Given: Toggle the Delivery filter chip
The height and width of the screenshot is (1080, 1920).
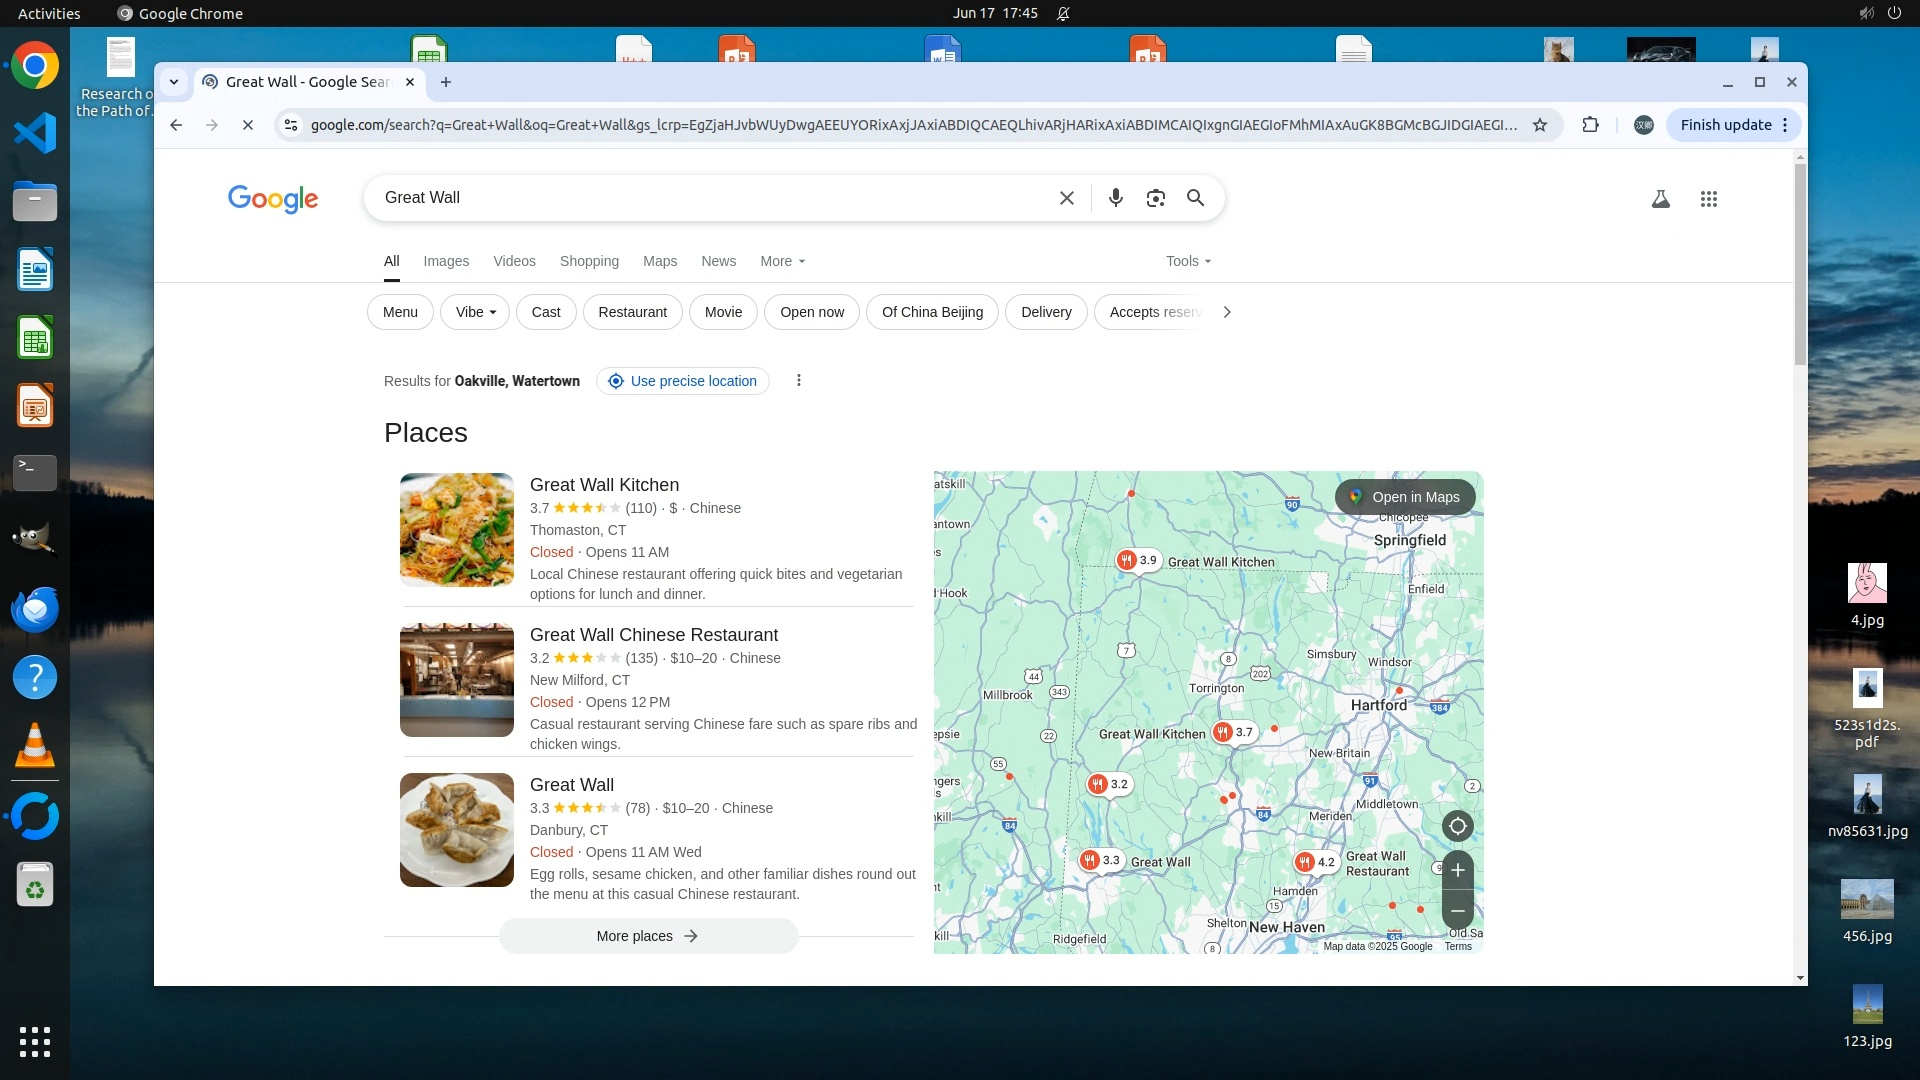Looking at the screenshot, I should (x=1046, y=312).
